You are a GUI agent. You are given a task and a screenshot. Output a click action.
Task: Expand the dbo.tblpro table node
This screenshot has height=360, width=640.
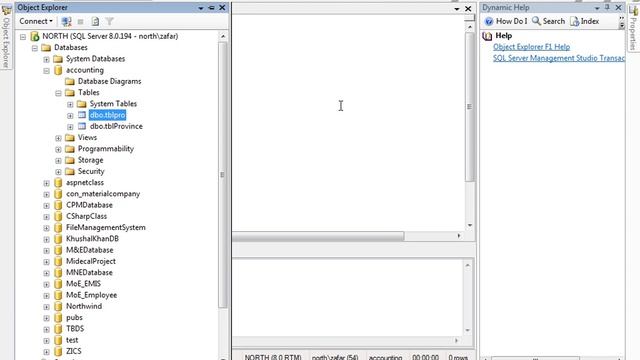[x=70, y=116]
